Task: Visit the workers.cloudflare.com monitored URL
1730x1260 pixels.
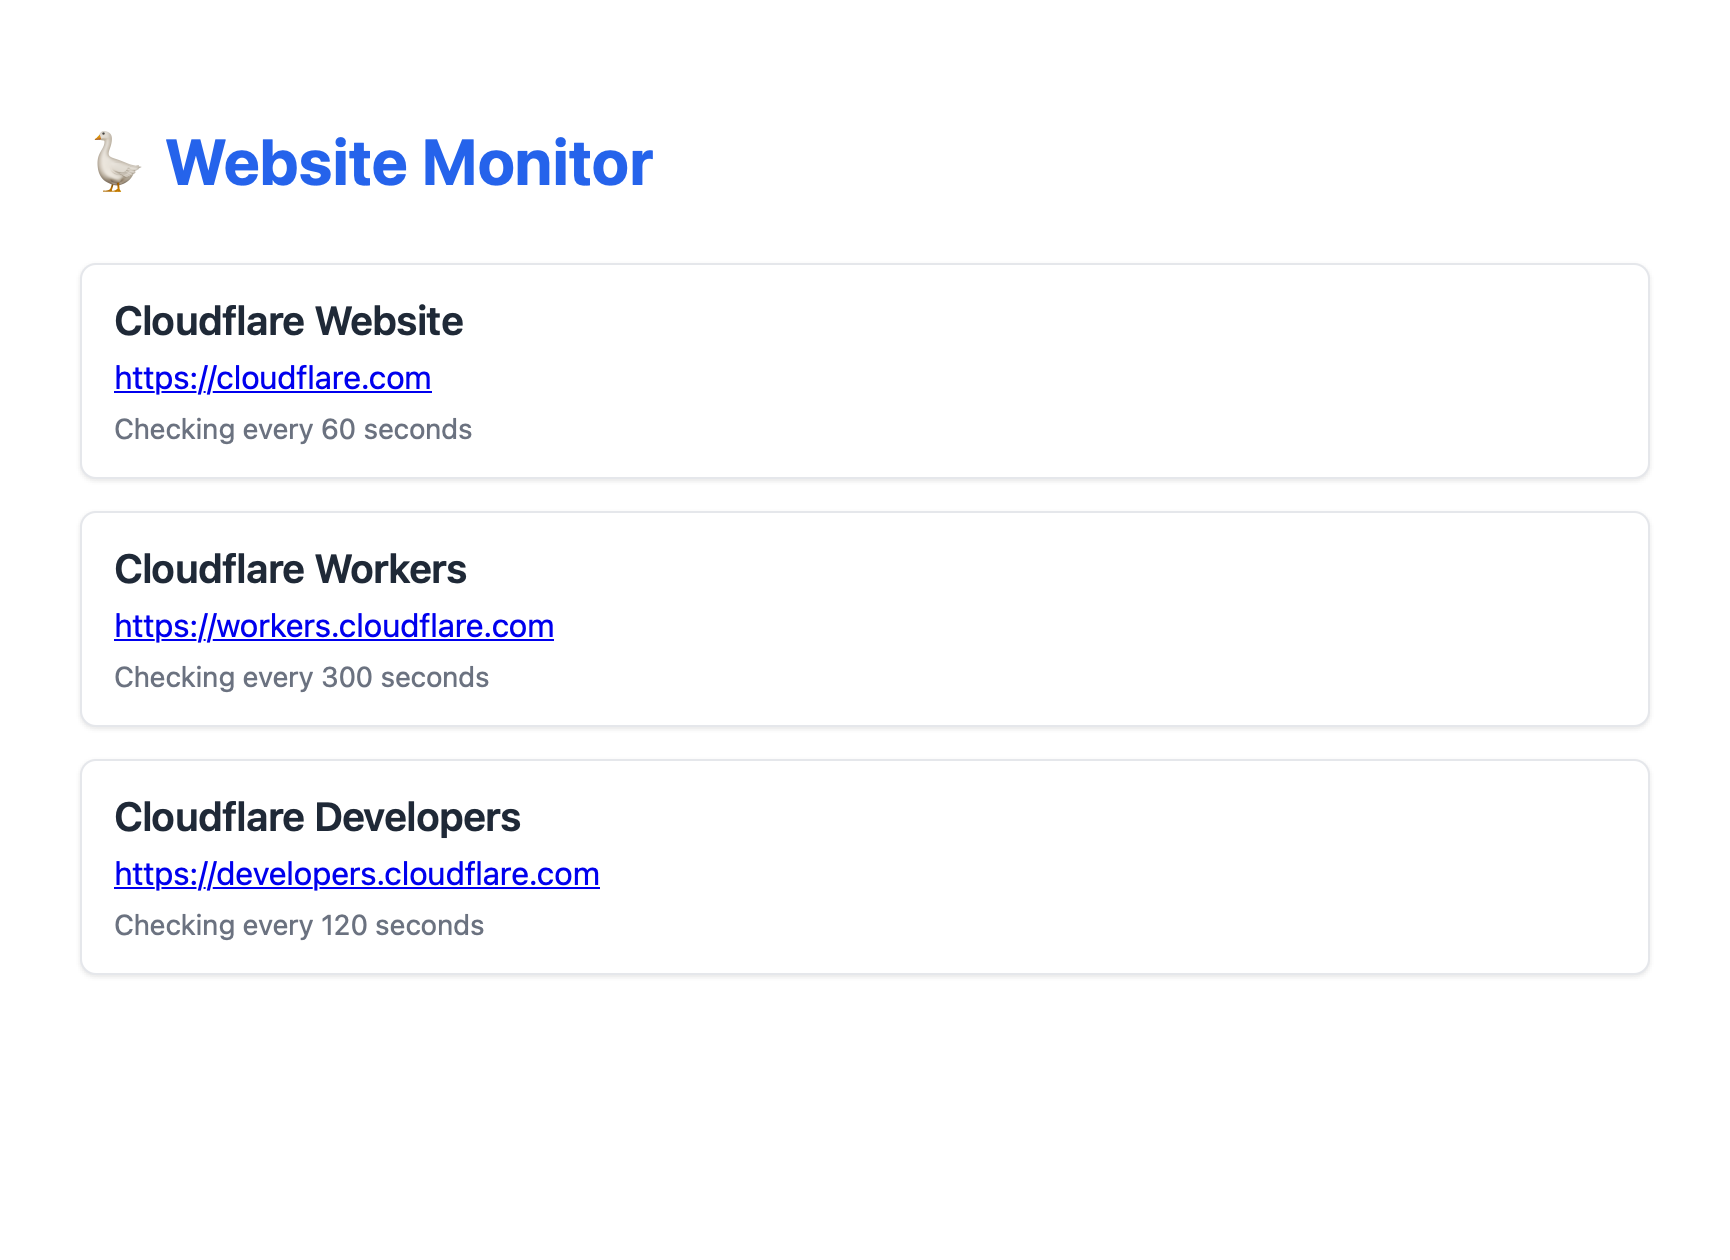Action: [334, 626]
